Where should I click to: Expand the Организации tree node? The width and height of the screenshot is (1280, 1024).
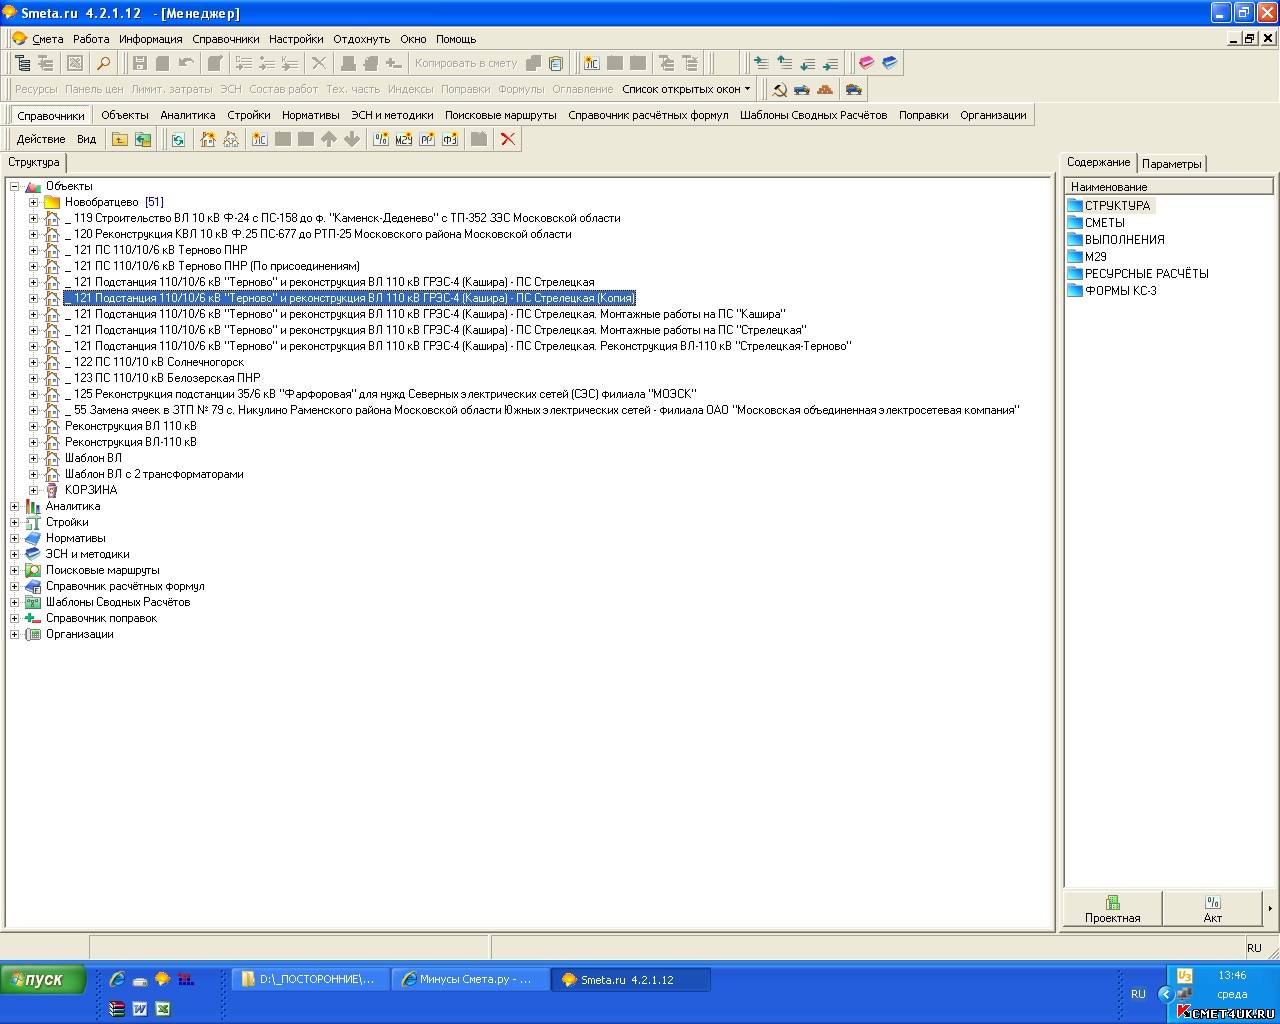(15, 634)
